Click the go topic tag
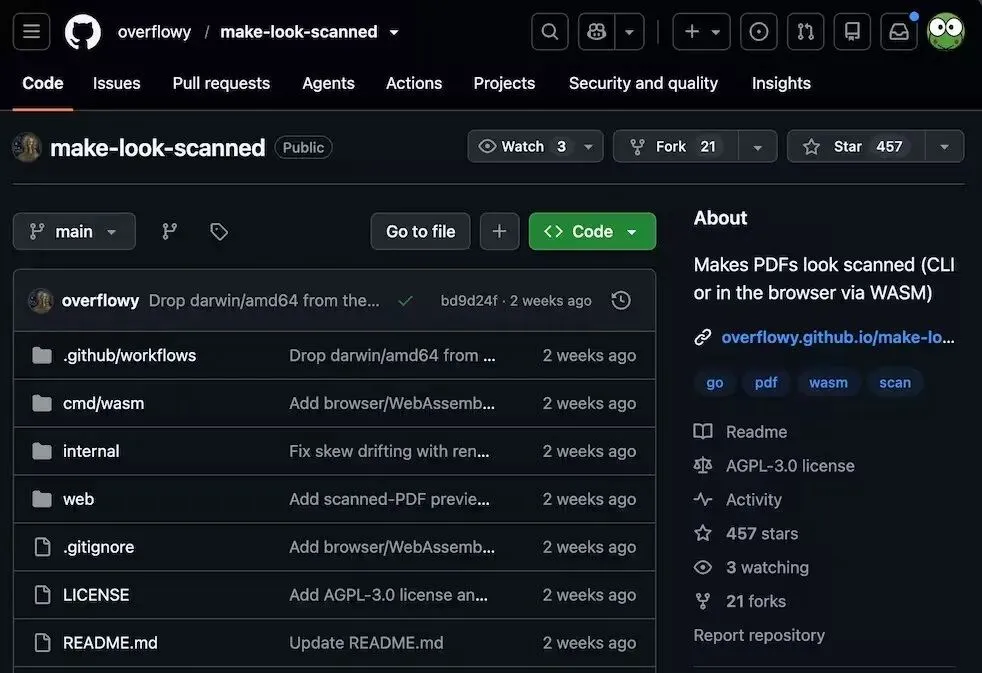982x673 pixels. pos(715,383)
